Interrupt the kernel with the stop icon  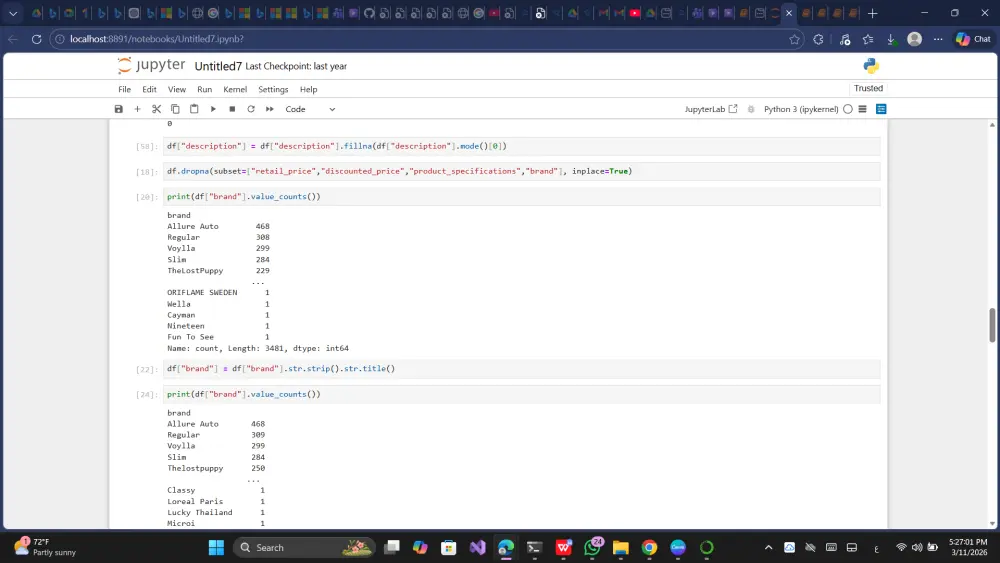[232, 109]
